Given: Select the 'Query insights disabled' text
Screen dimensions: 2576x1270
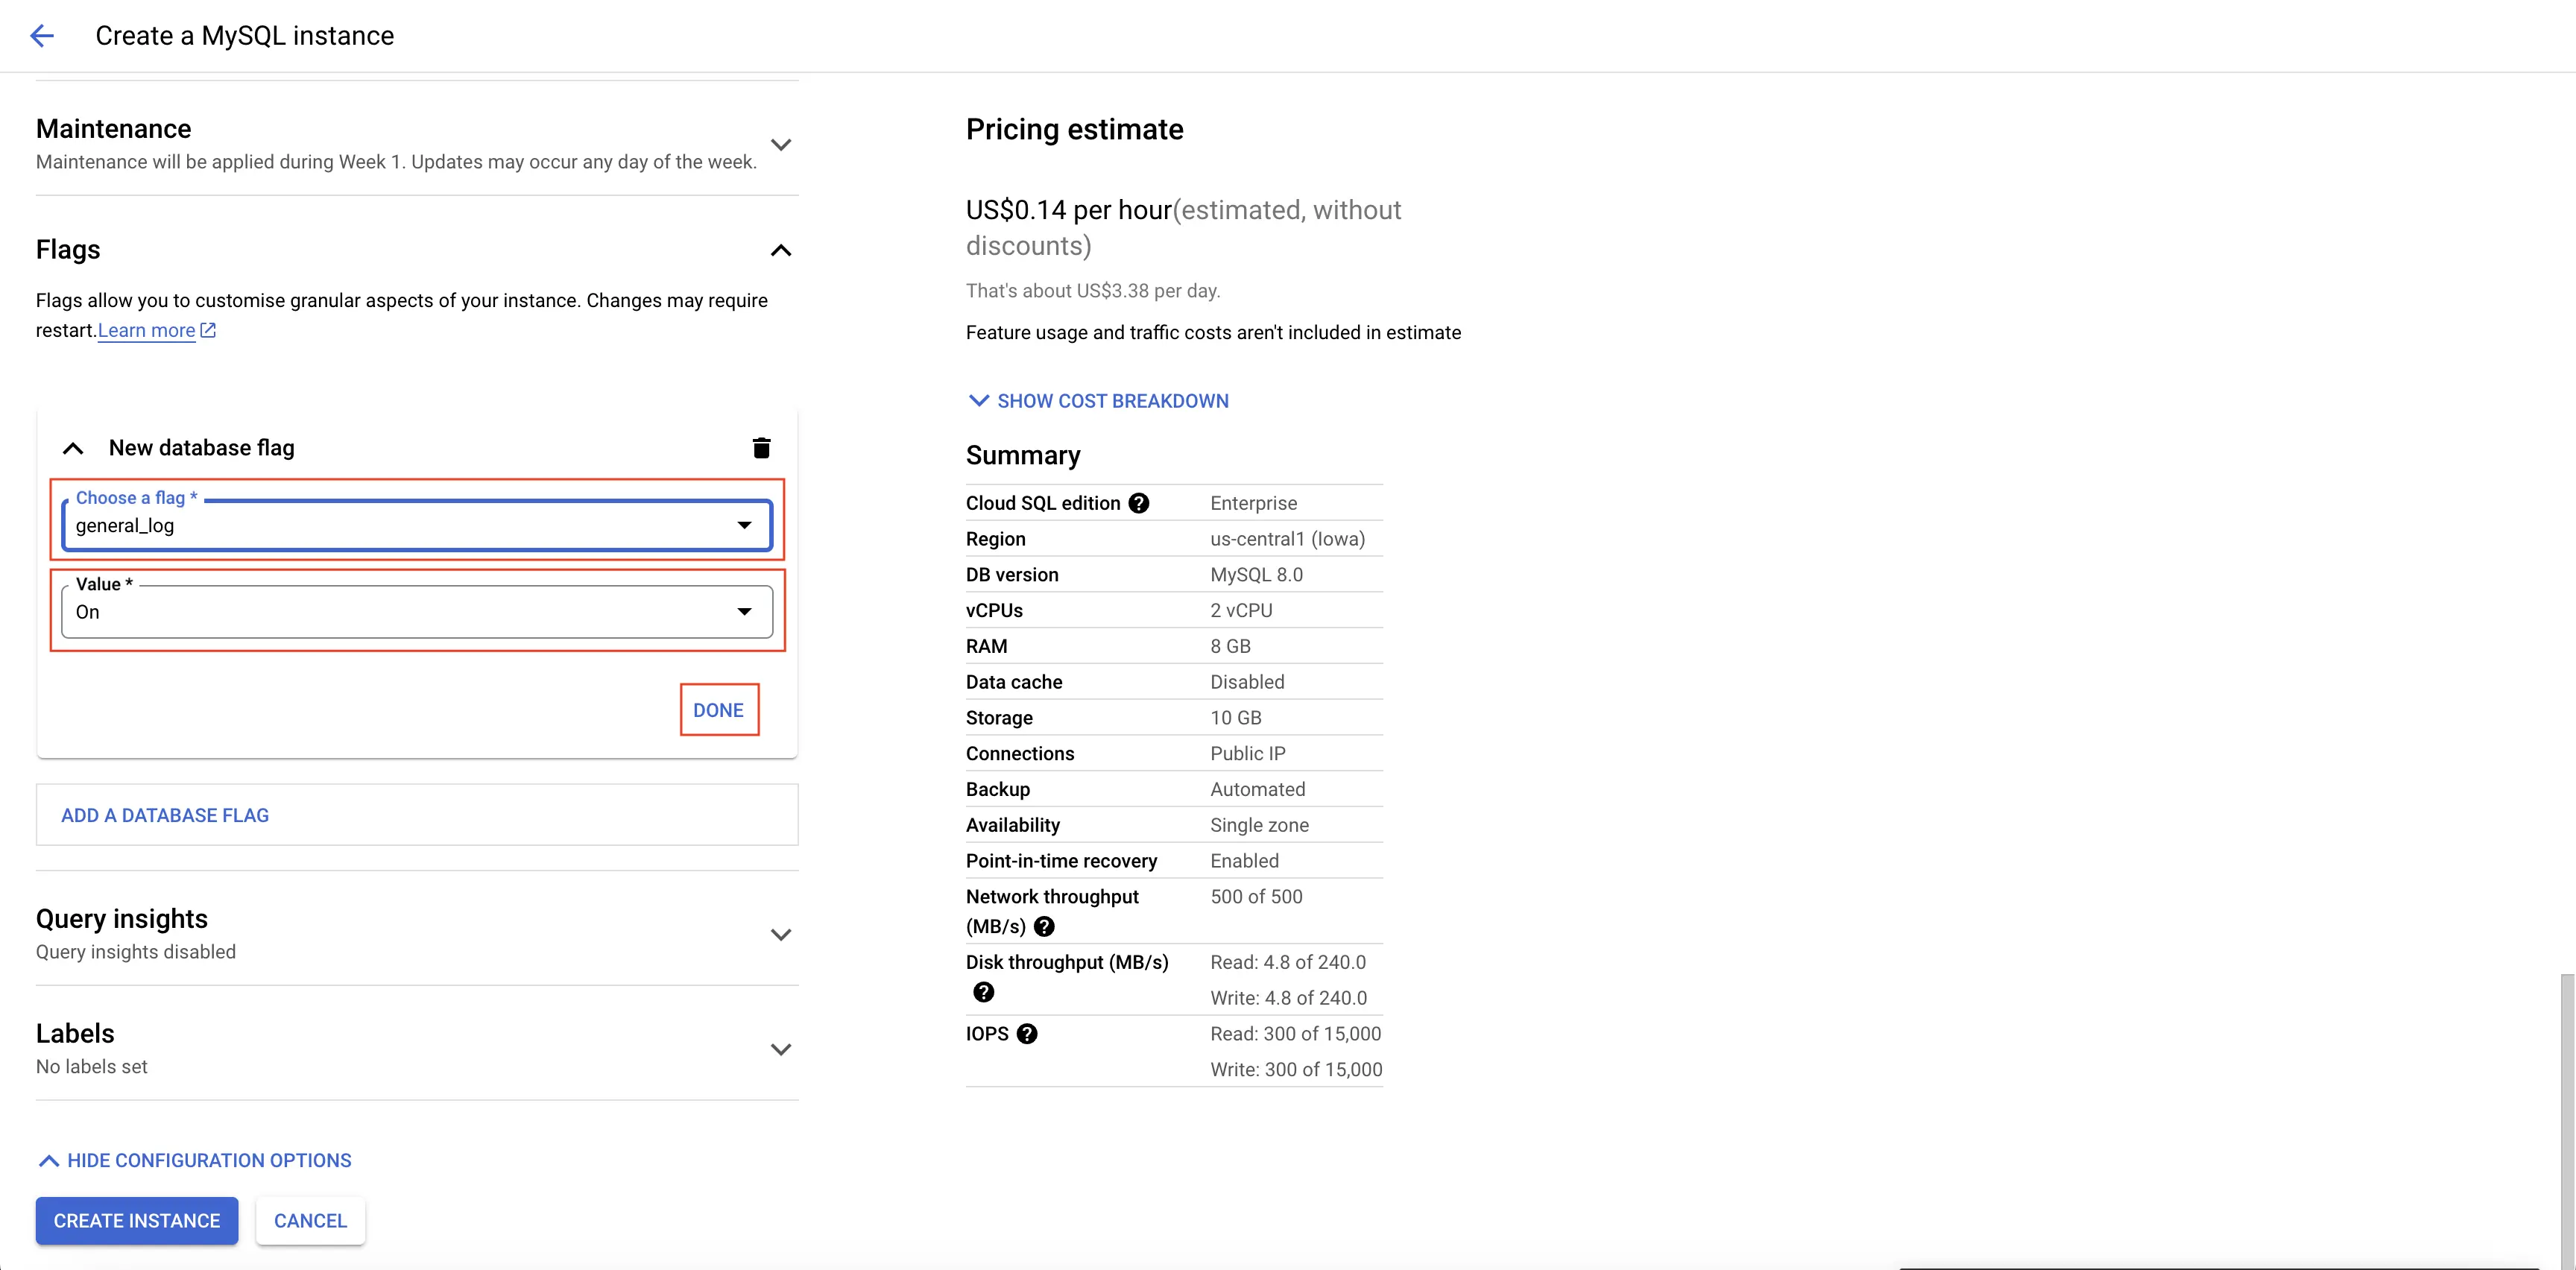Looking at the screenshot, I should (x=136, y=952).
